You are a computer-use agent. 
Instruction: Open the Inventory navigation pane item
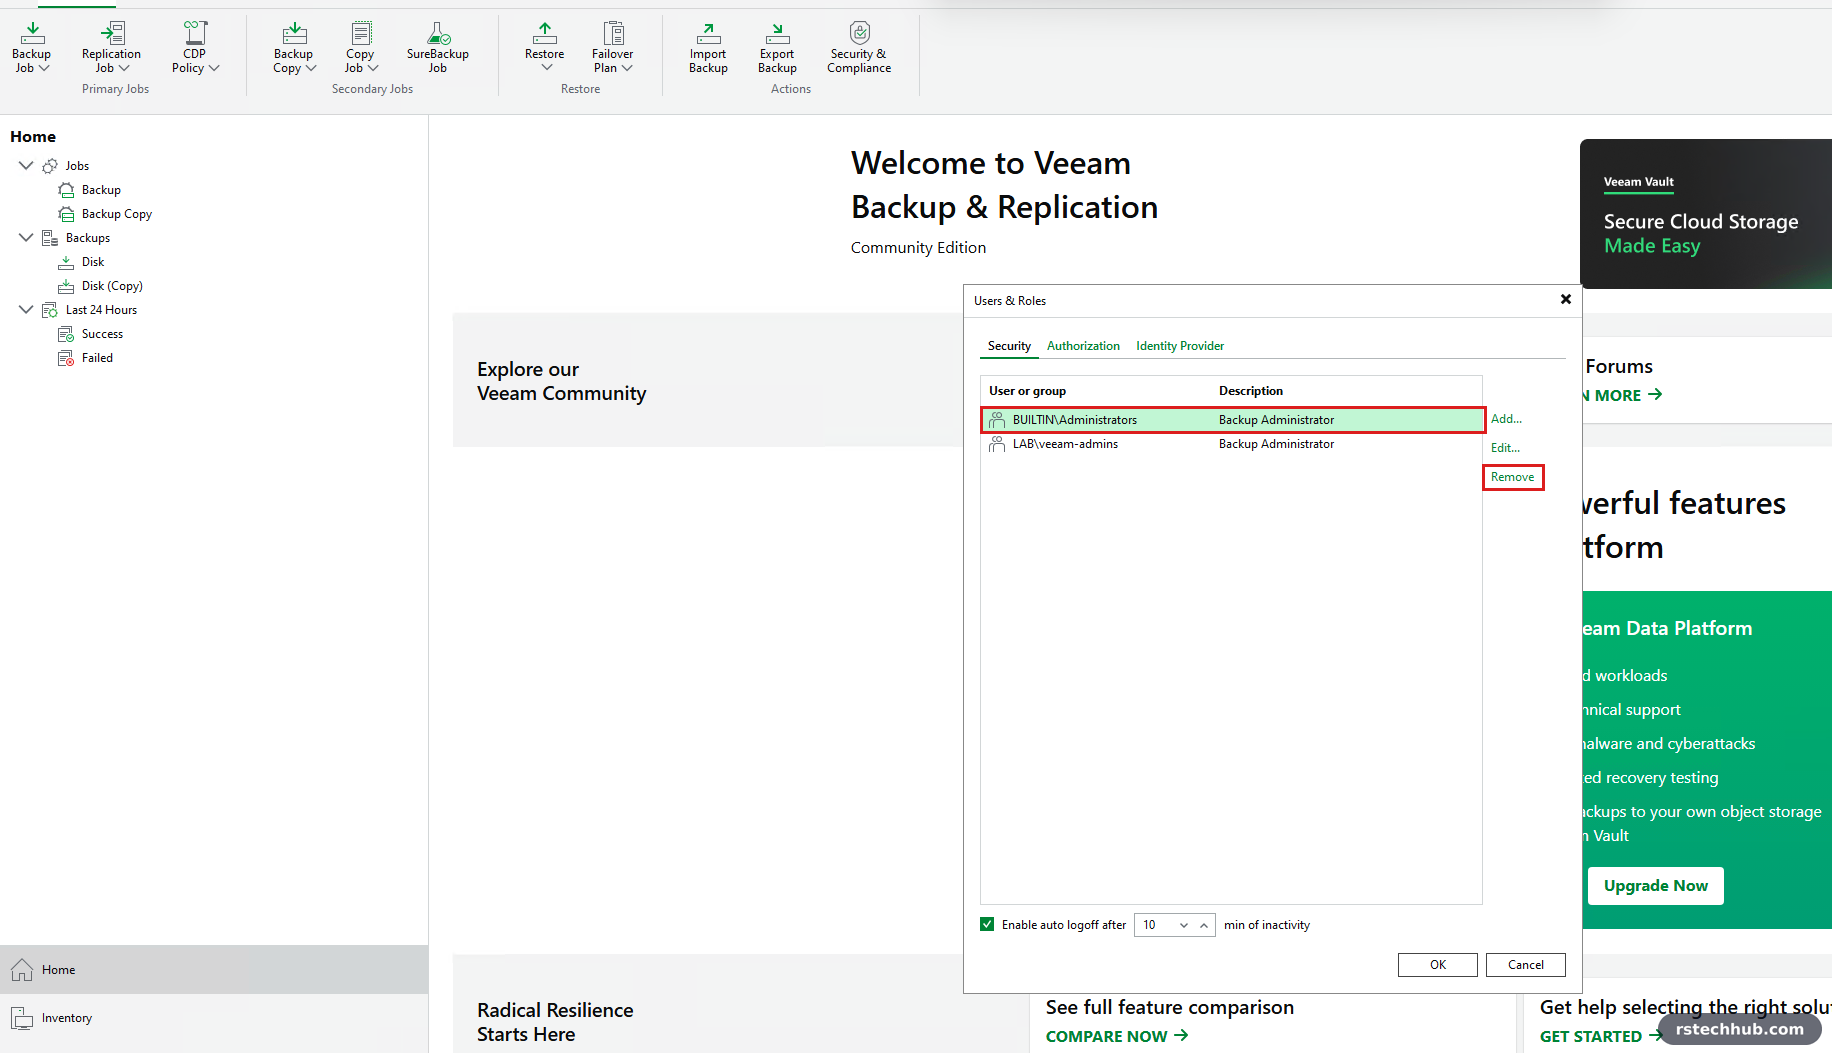214,1018
